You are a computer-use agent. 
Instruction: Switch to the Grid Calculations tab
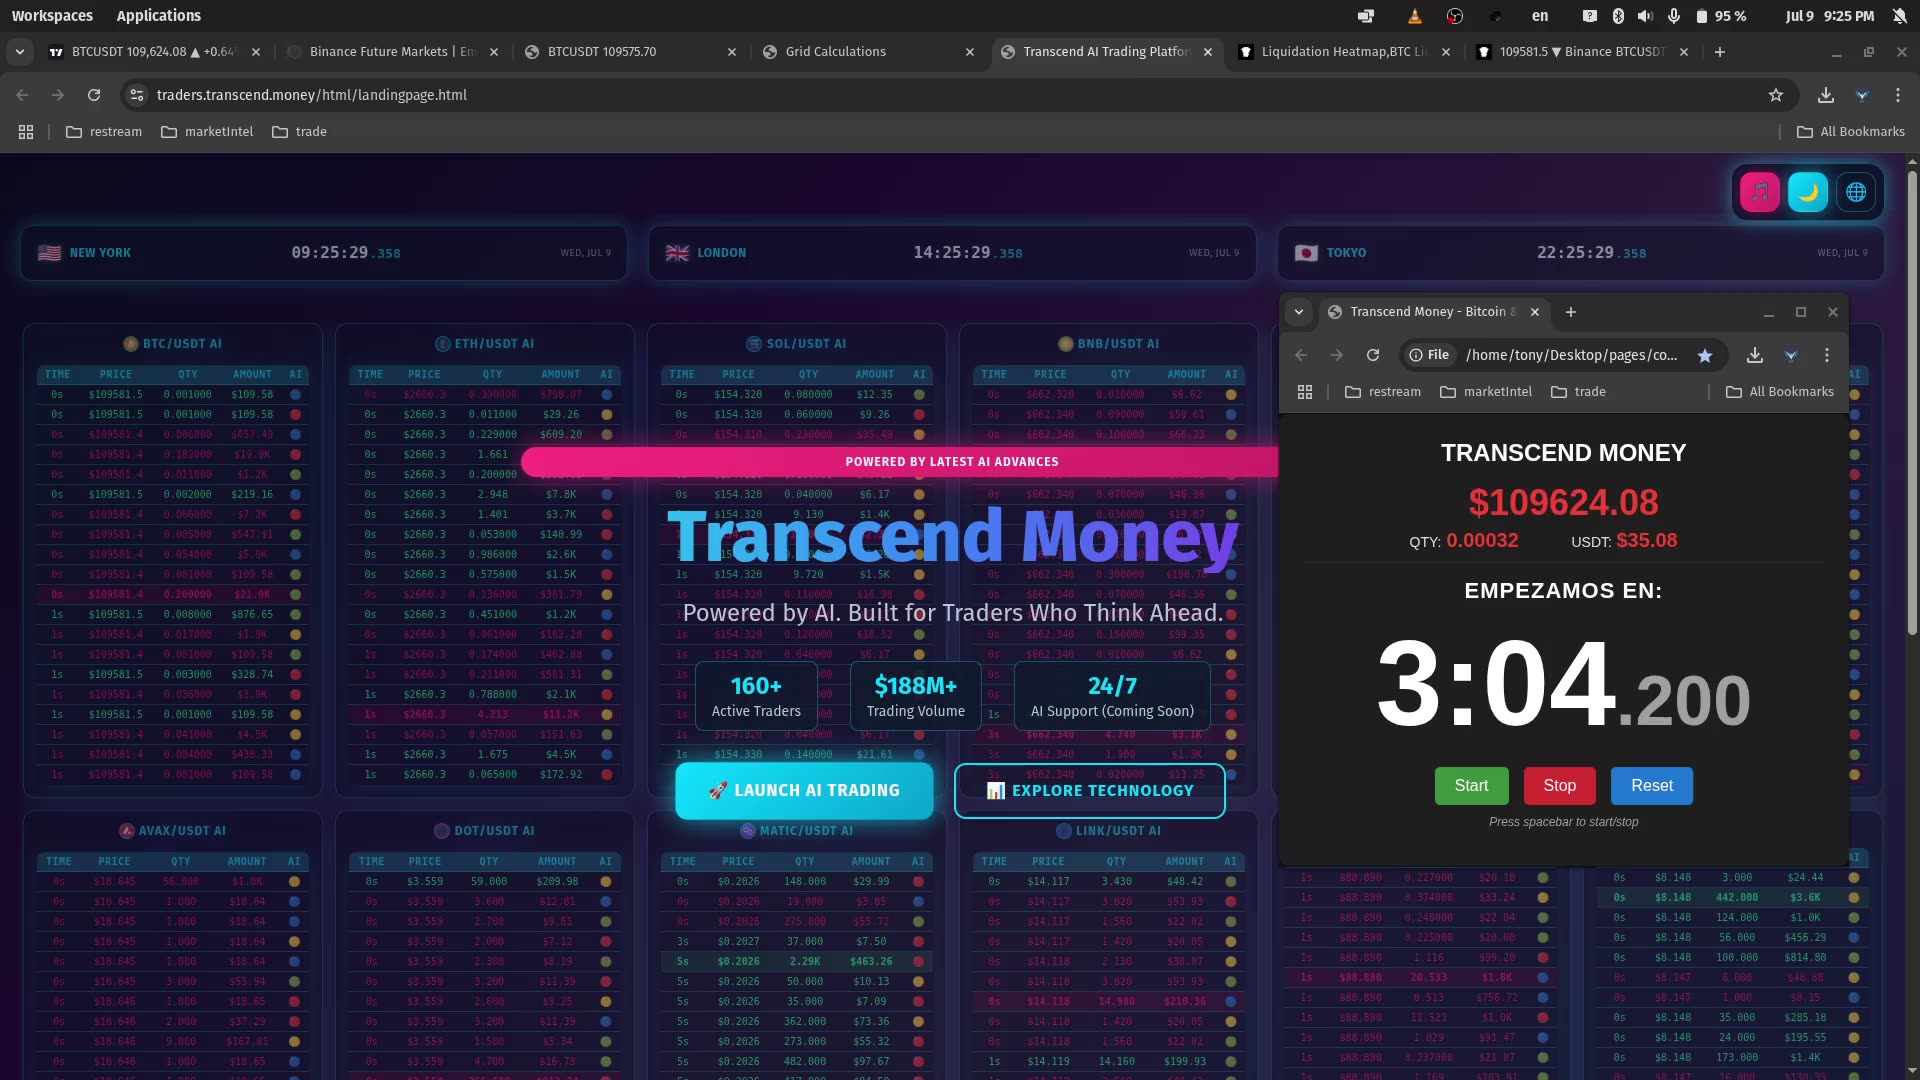tap(835, 51)
